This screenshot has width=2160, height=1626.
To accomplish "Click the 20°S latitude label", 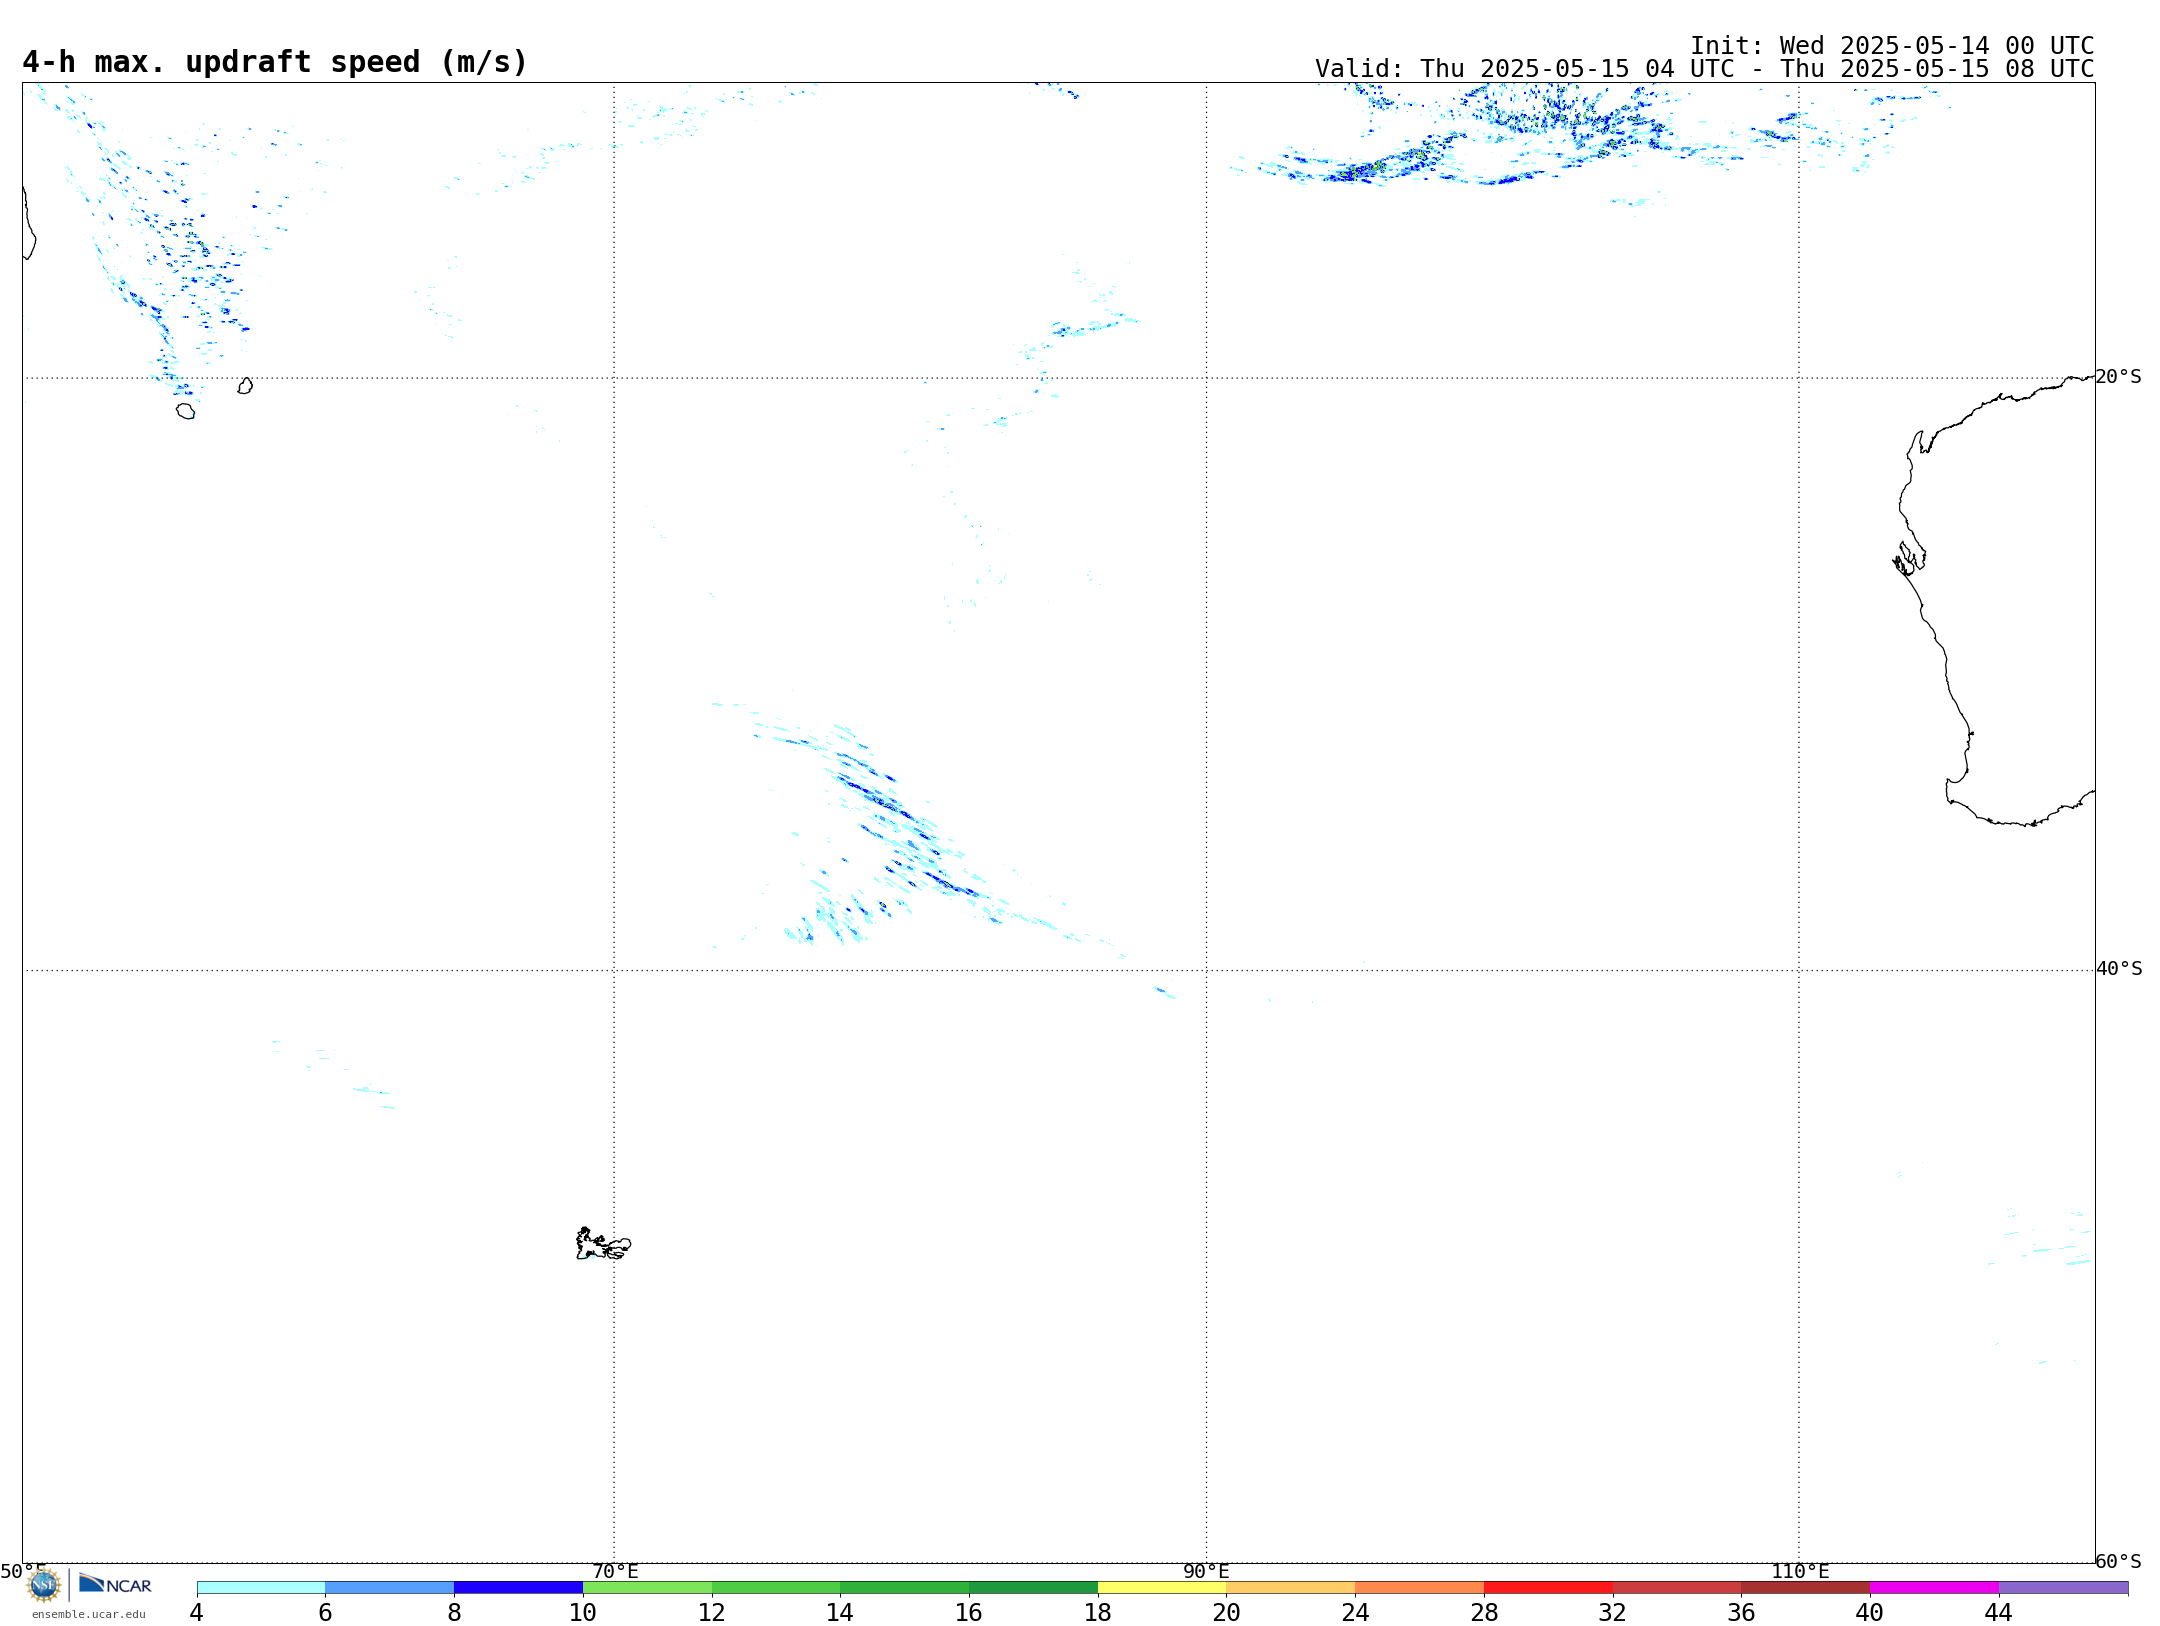I will (2118, 377).
